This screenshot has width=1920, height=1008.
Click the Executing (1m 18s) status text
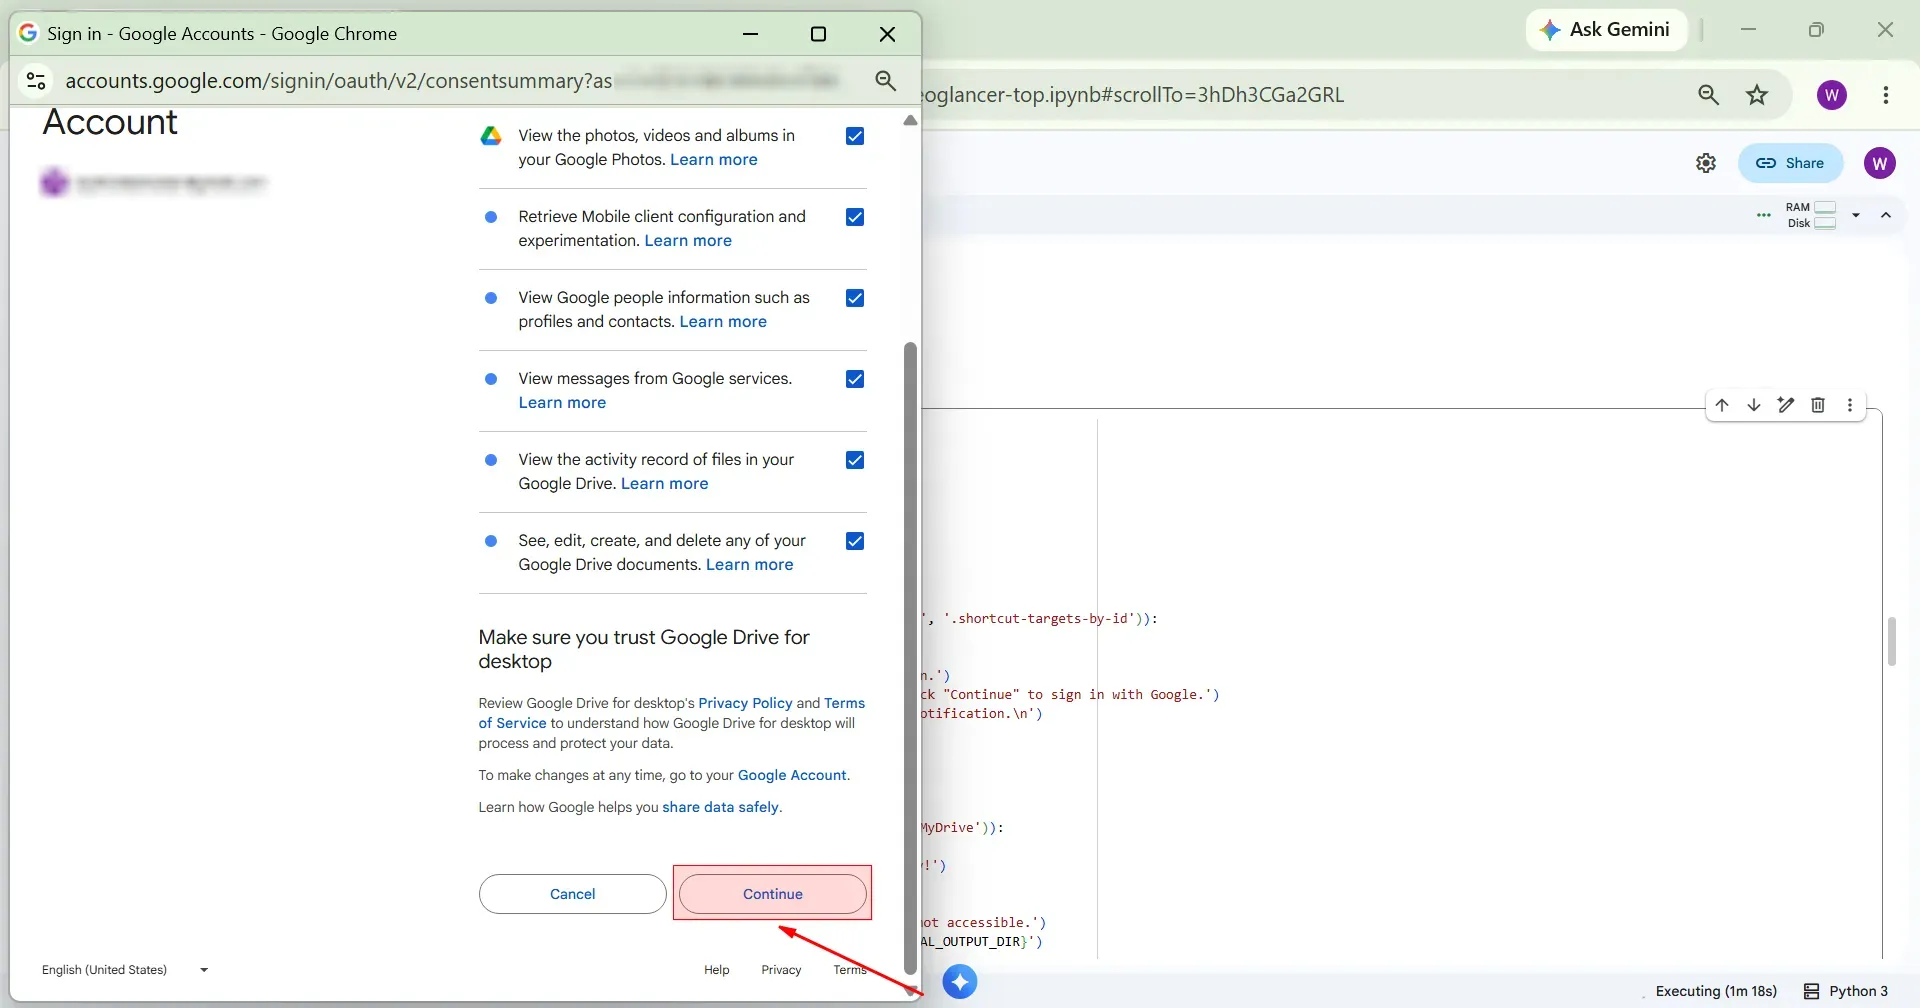[1716, 991]
